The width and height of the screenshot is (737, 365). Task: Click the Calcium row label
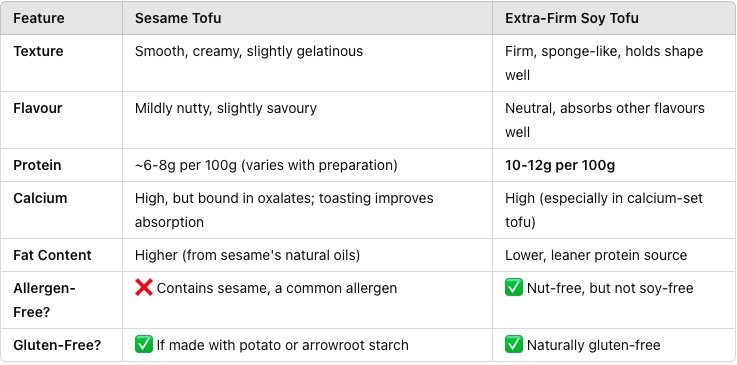click(40, 198)
